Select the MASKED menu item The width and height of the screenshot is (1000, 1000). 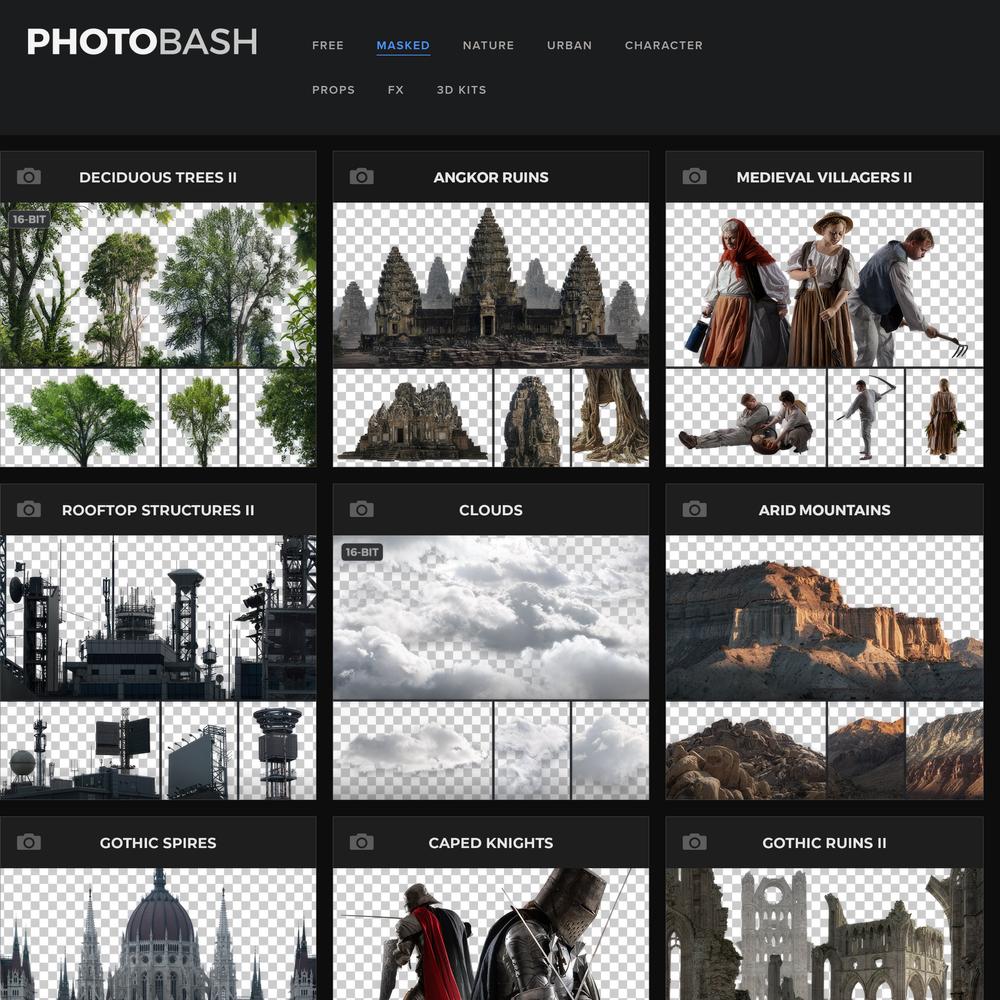pyautogui.click(x=403, y=45)
